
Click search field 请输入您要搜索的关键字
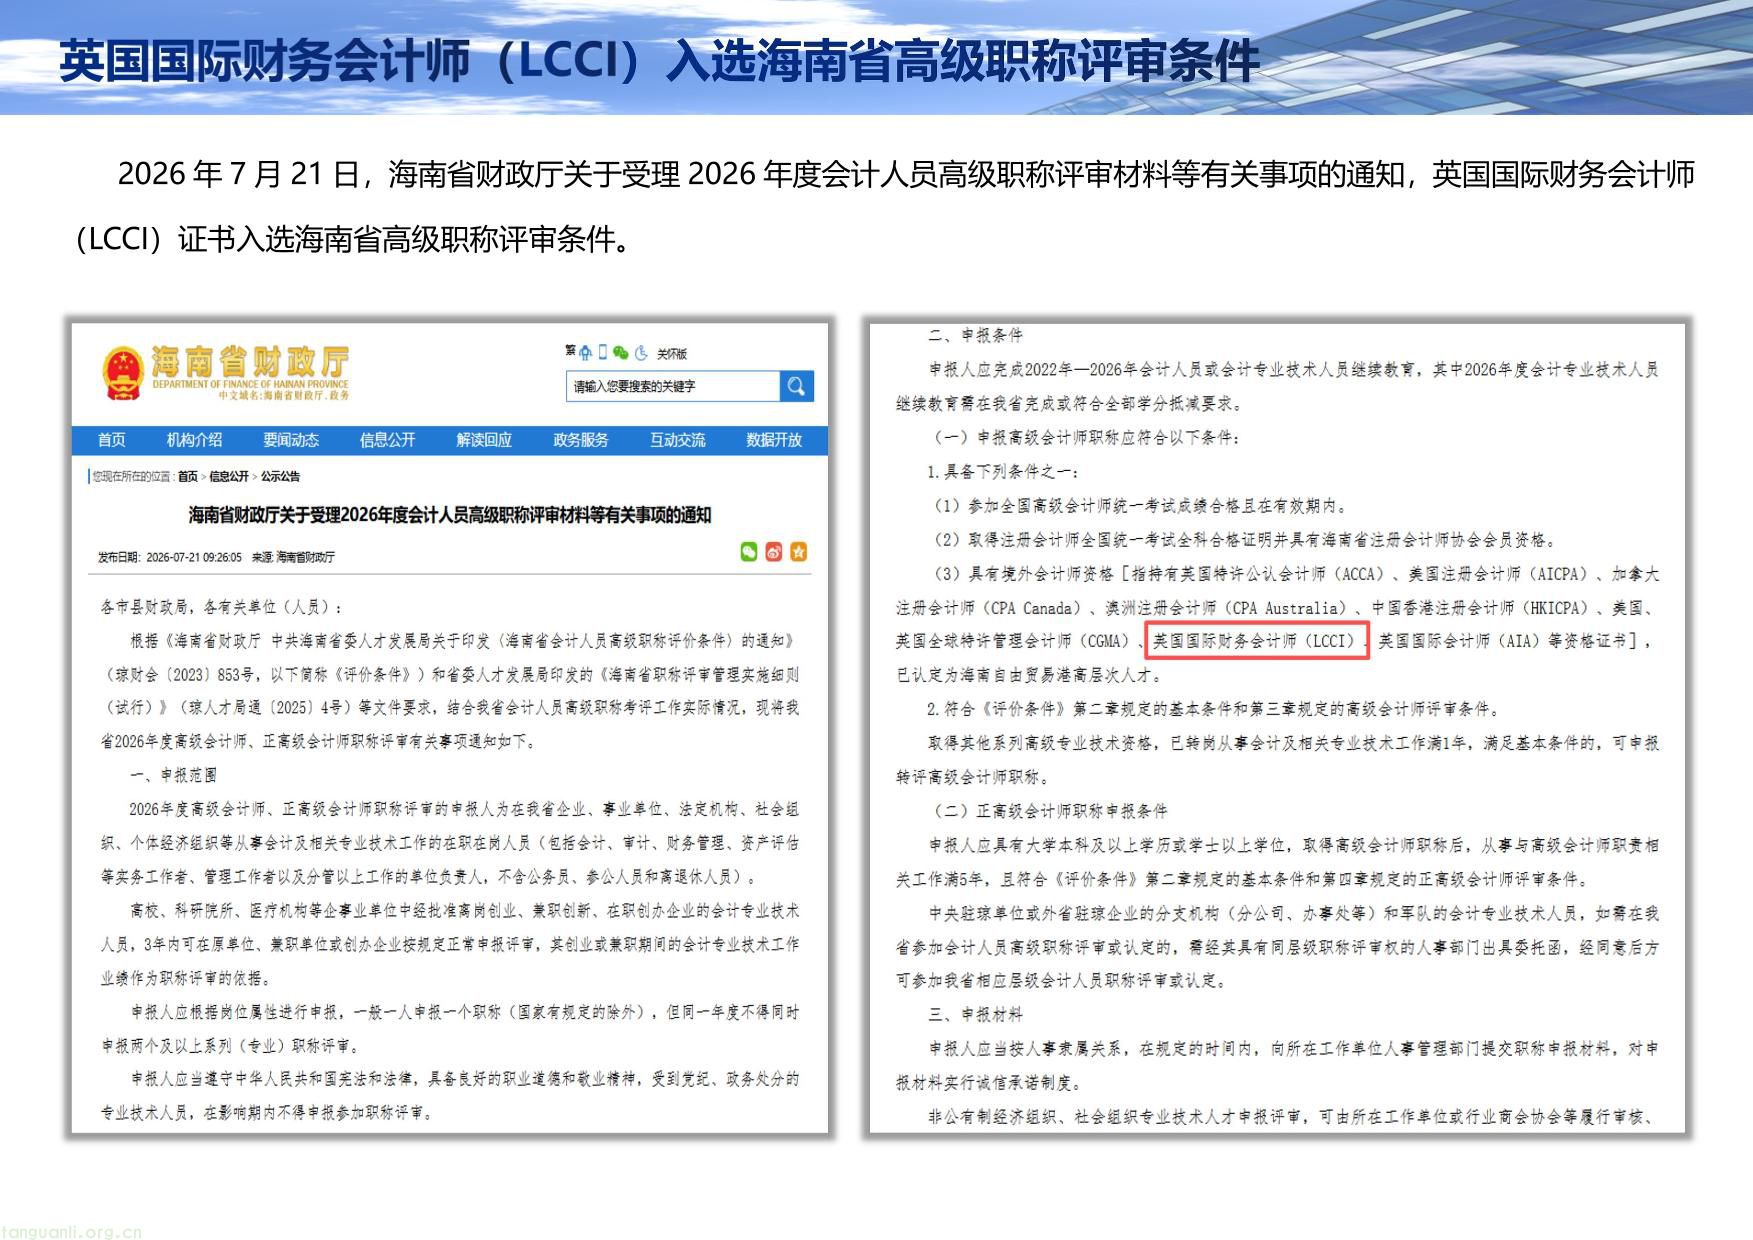point(673,386)
